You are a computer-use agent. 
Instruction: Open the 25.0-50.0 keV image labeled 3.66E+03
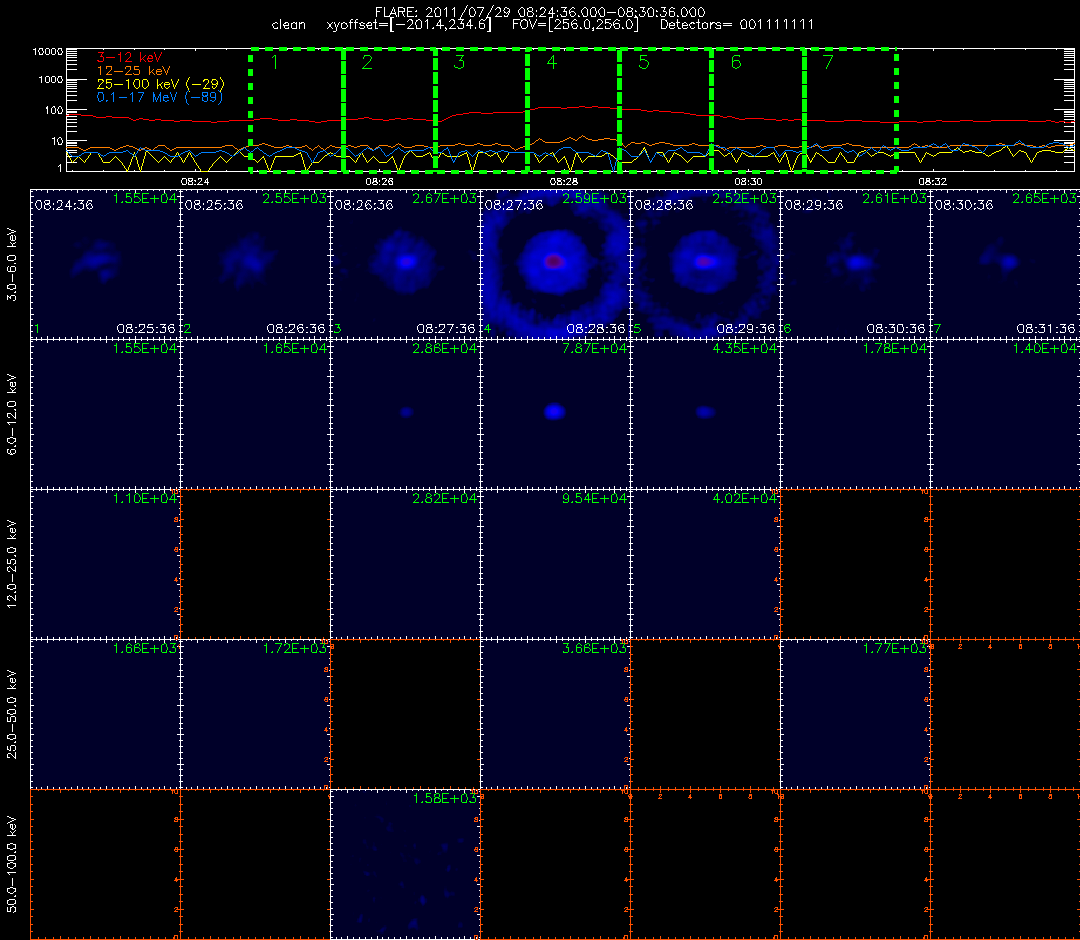tap(555, 713)
